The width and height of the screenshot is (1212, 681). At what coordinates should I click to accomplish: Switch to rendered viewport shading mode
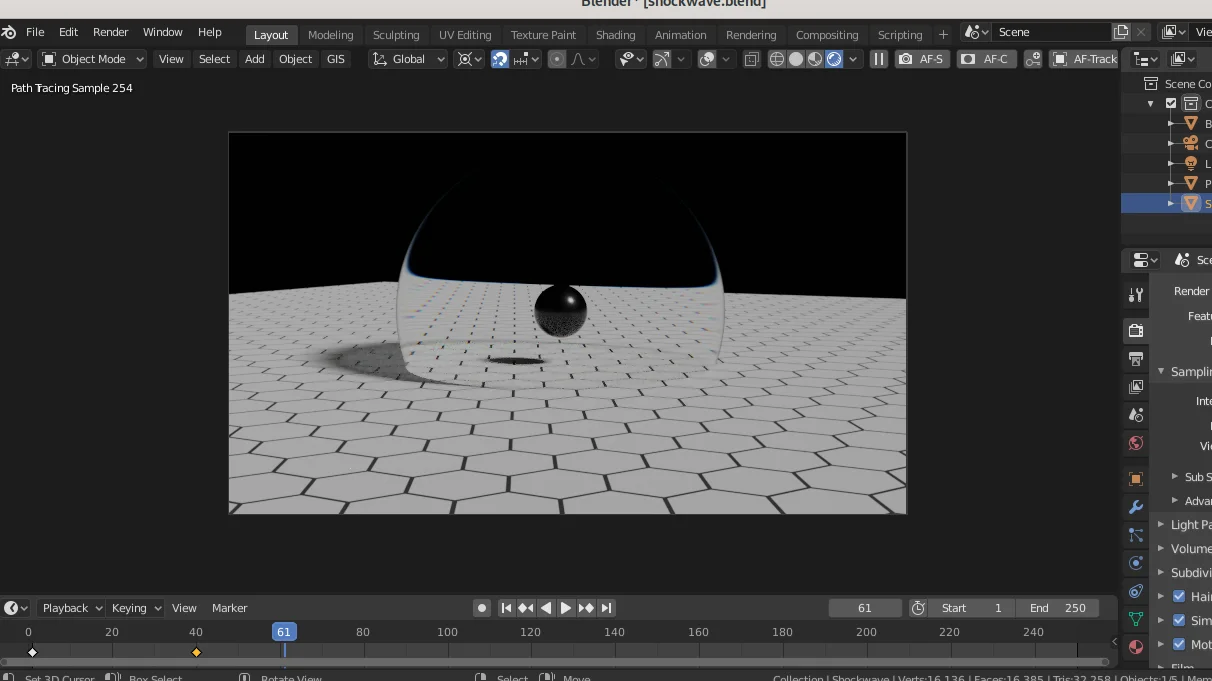(834, 59)
